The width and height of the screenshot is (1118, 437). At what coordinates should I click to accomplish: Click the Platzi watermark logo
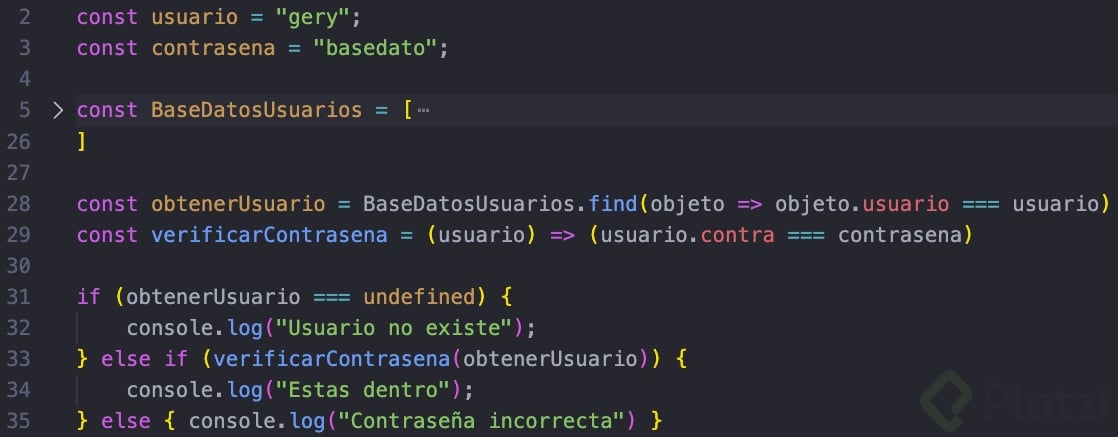[1018, 401]
